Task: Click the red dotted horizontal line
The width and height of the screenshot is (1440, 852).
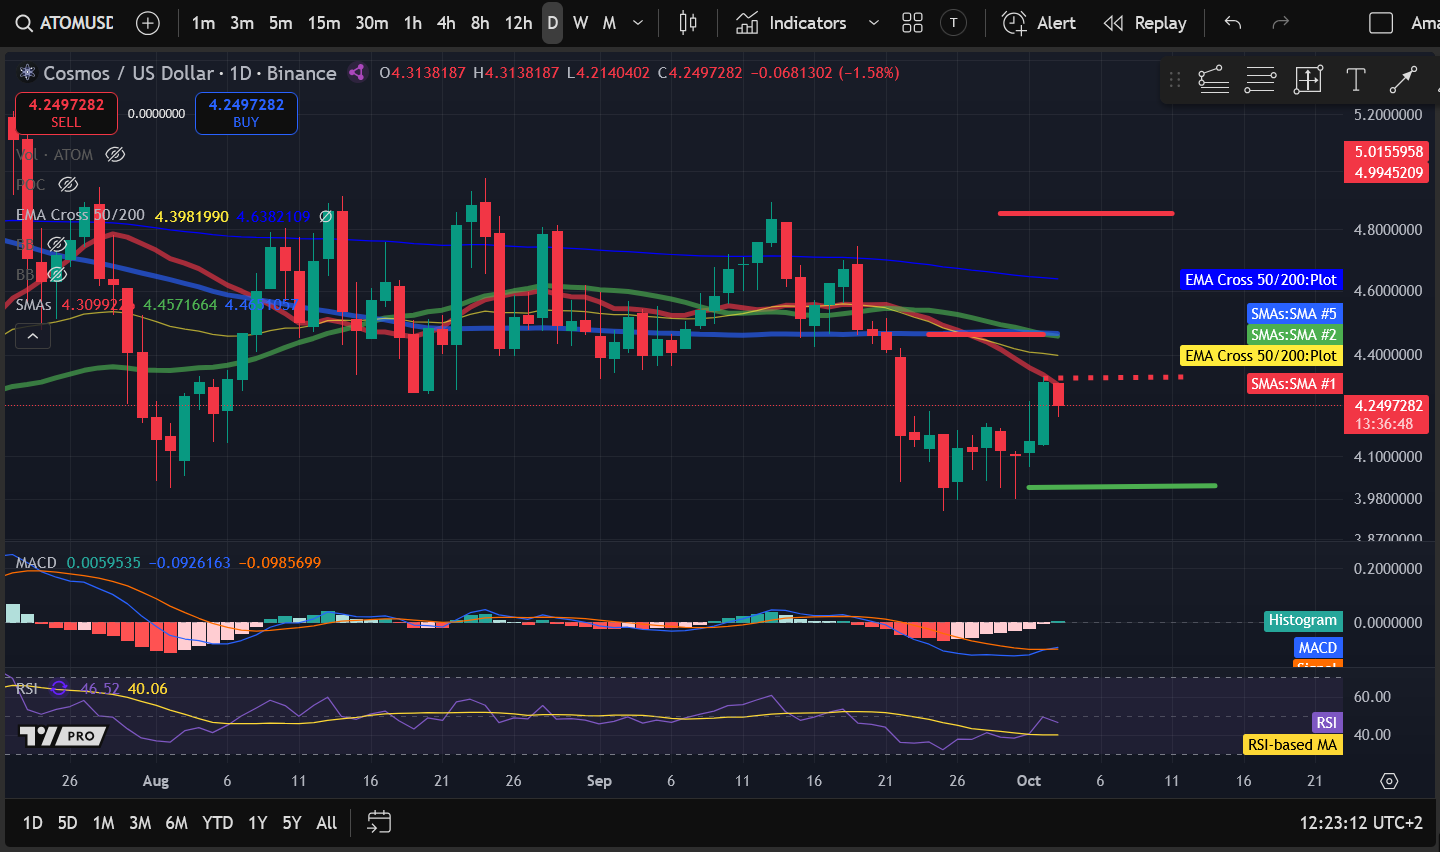Action: point(1120,377)
